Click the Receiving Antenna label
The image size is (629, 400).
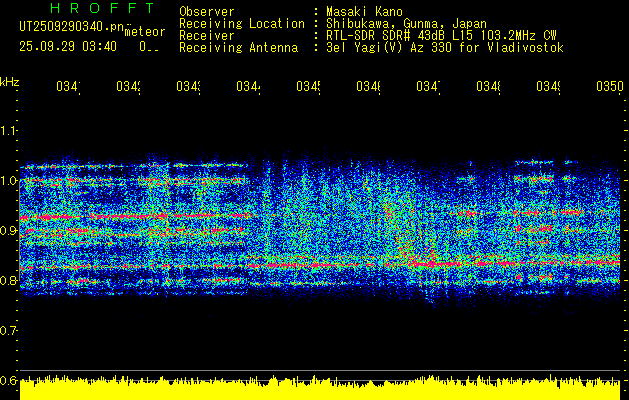pos(238,48)
